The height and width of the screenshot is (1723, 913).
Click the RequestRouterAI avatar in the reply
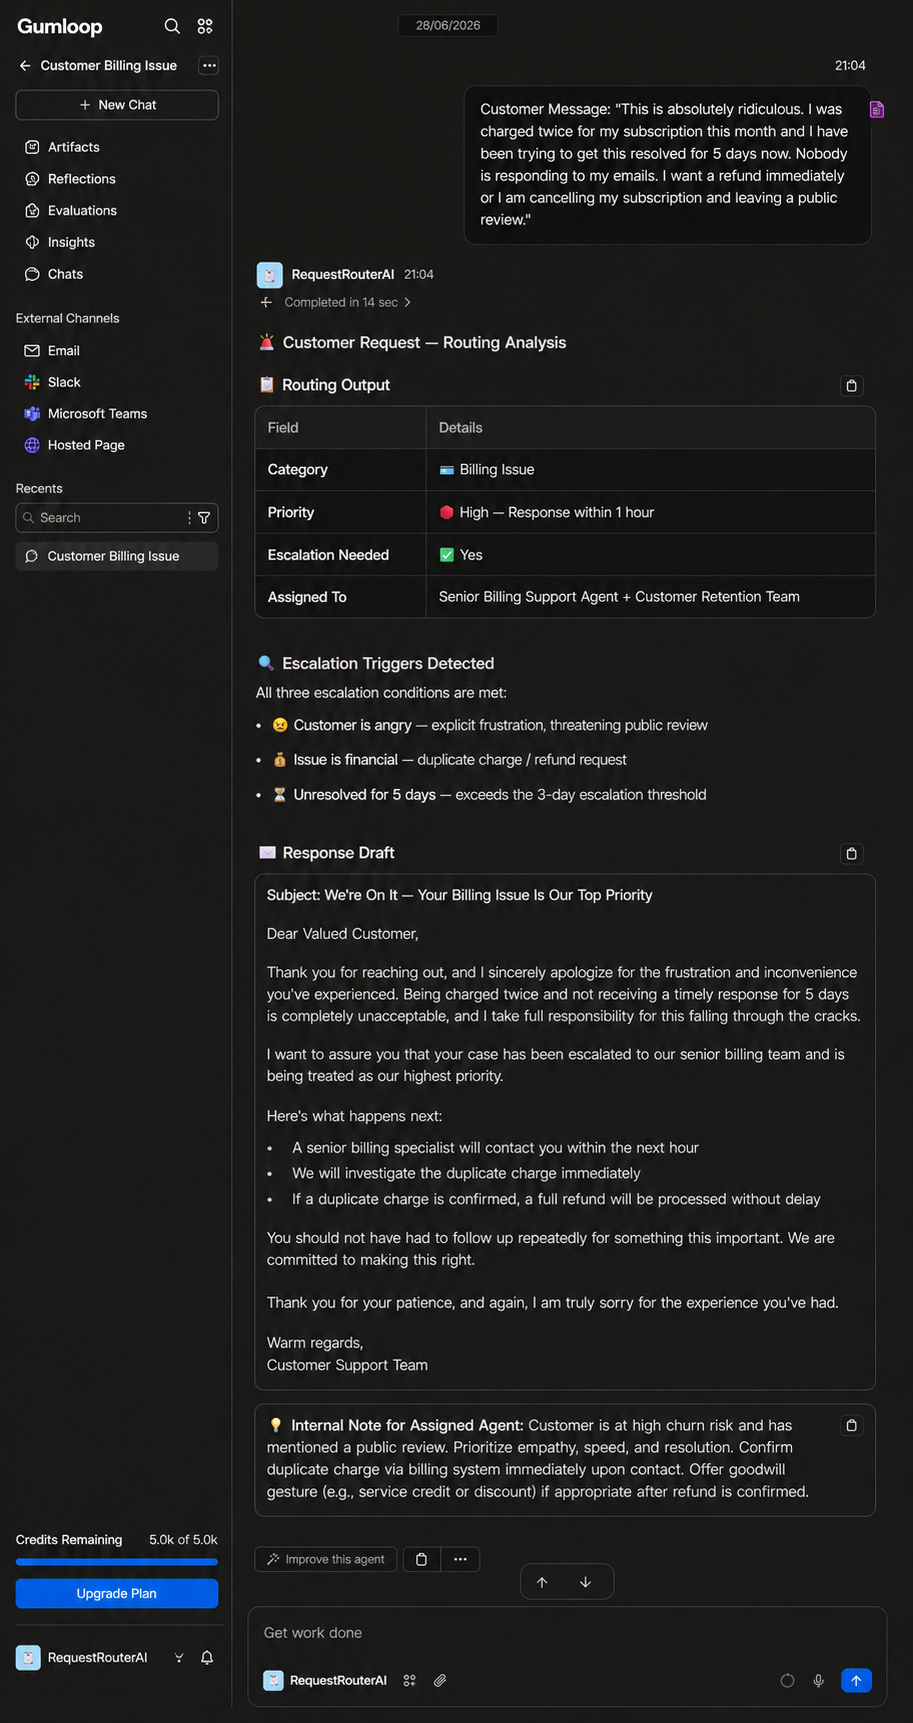coord(269,274)
